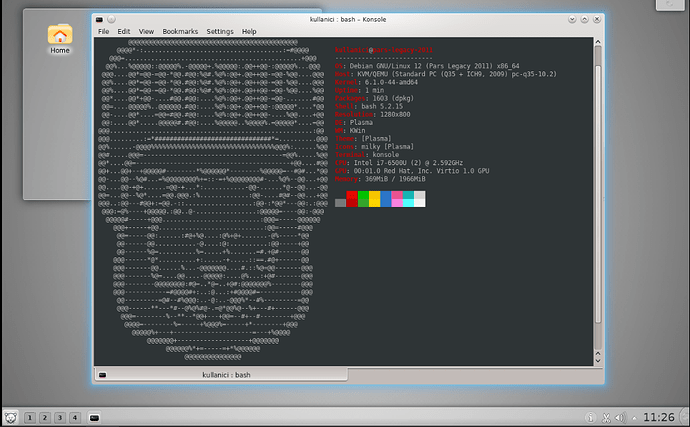Viewport: 690px width, 427px height.
Task: Open the File menu in Konsole
Action: pyautogui.click(x=104, y=32)
